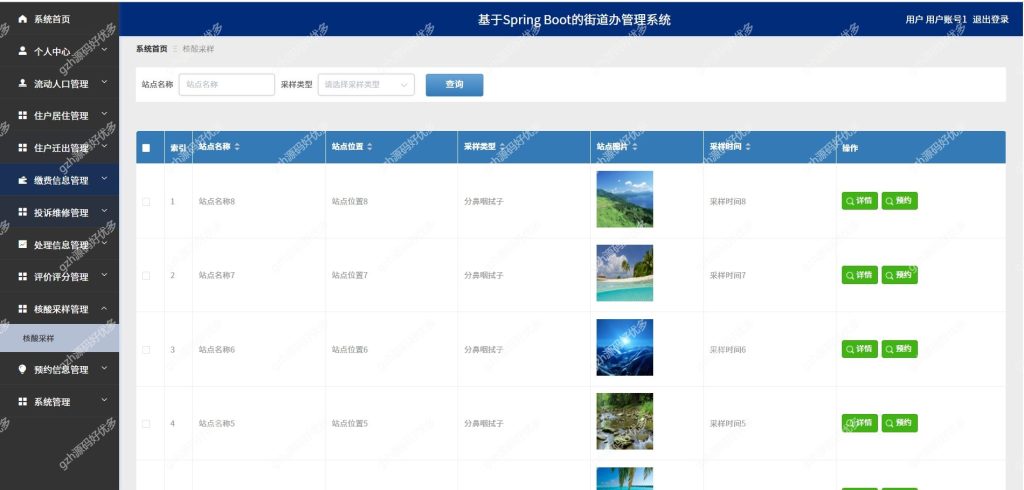Check the row for 站点名称6

[146, 350]
